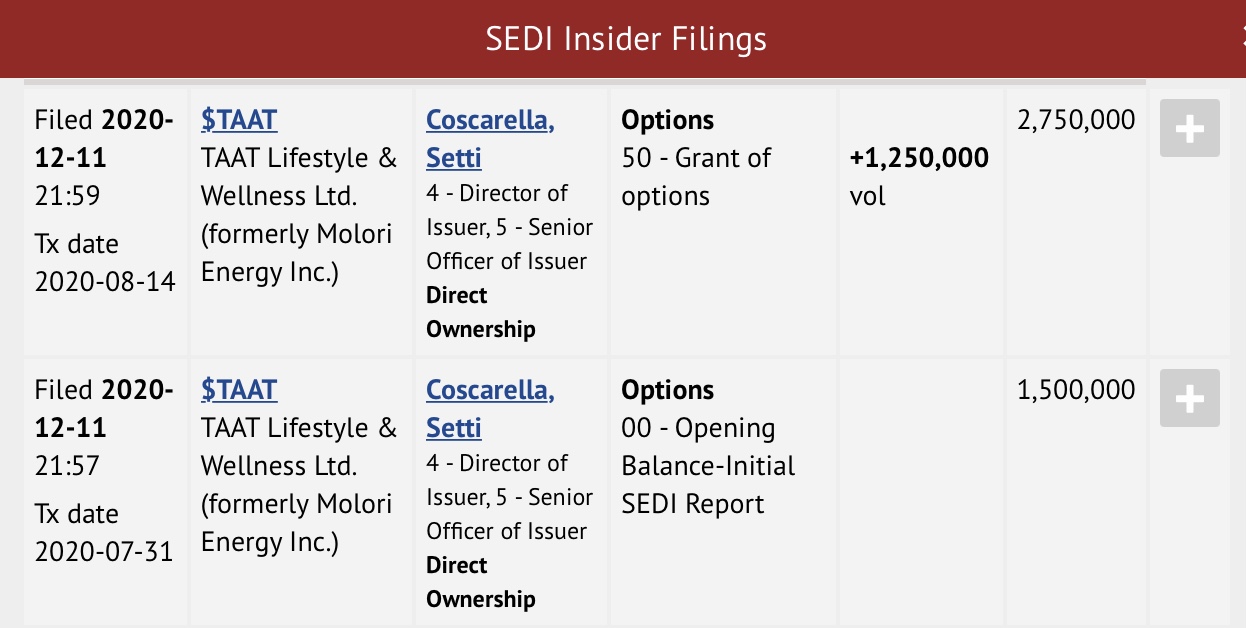Click TAAT Lifestyle company name in first row
The width and height of the screenshot is (1246, 628).
(298, 215)
